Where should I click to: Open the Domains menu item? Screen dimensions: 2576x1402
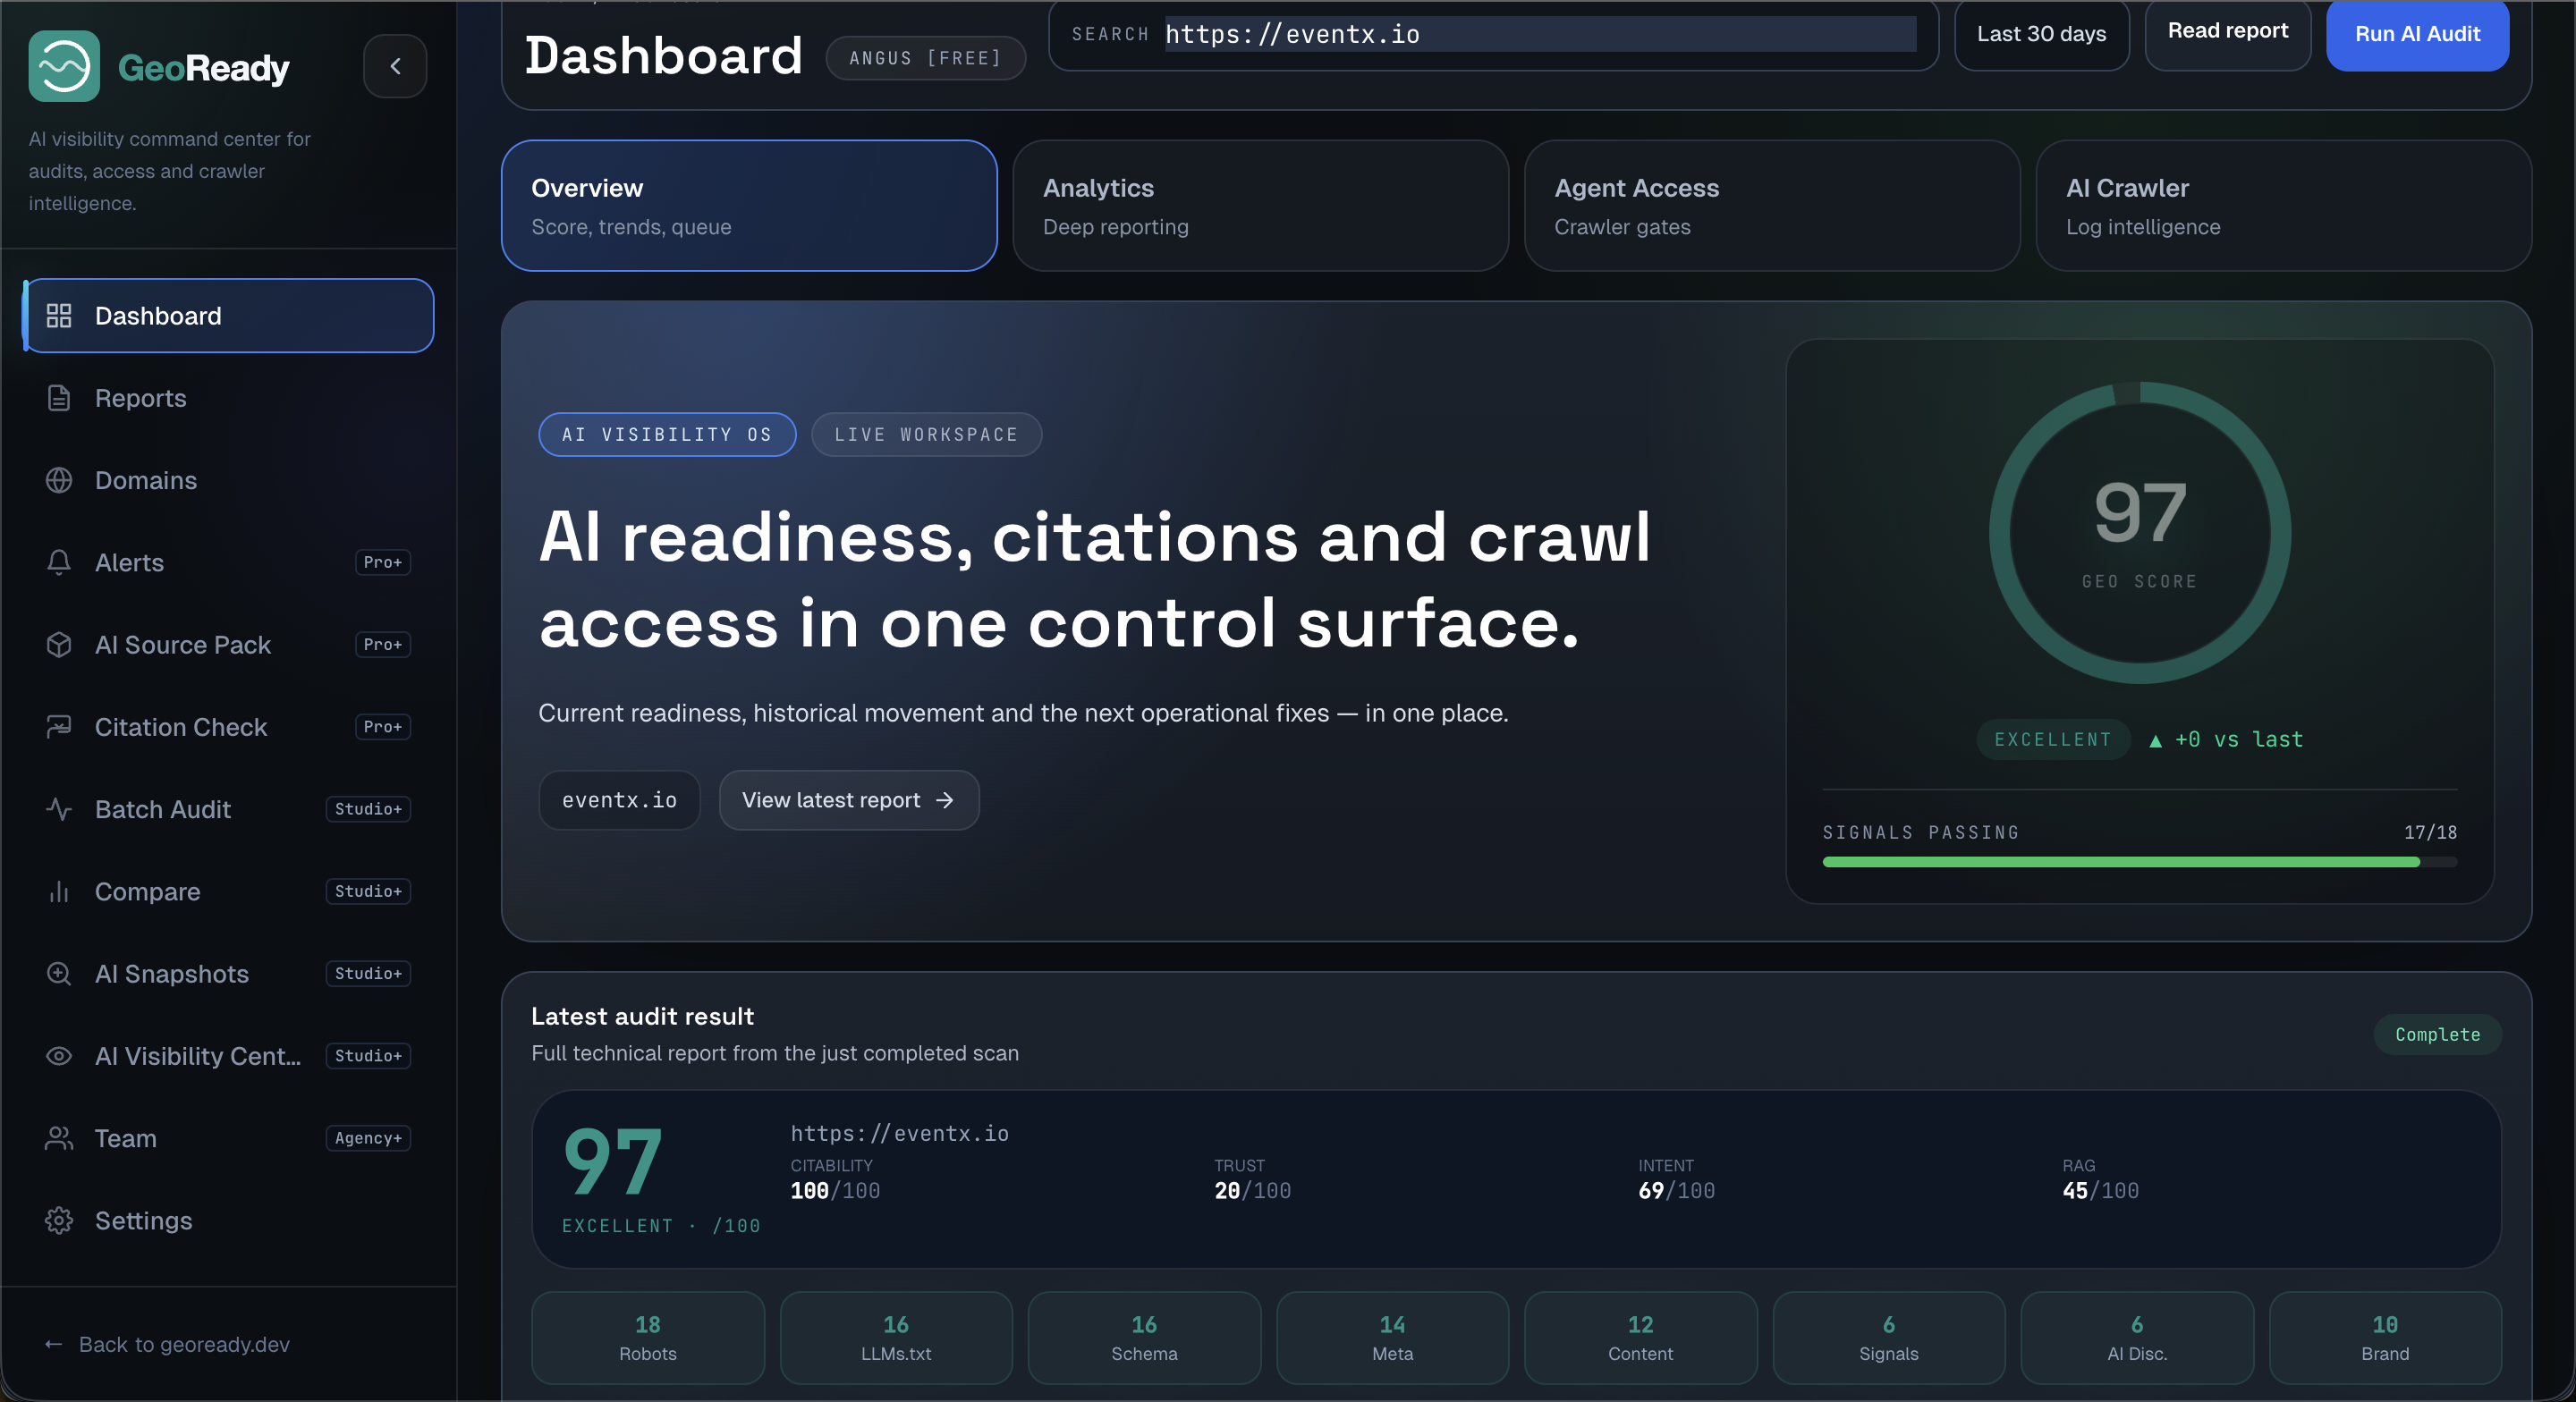coord(229,480)
